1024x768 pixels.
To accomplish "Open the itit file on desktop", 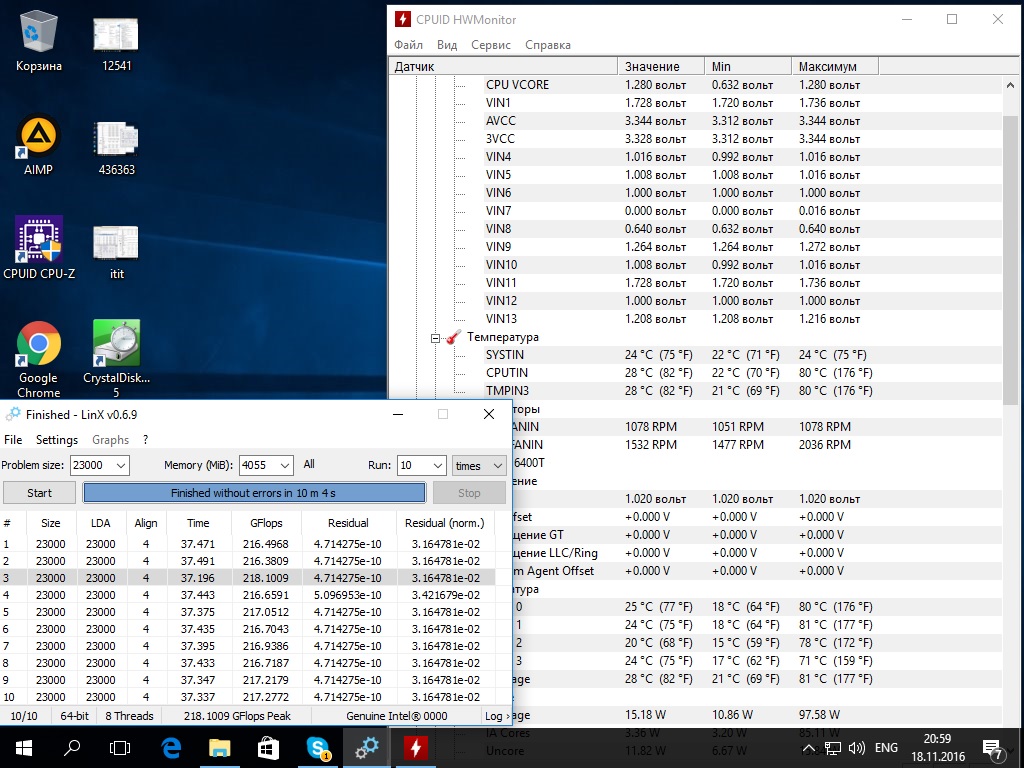I will 116,251.
